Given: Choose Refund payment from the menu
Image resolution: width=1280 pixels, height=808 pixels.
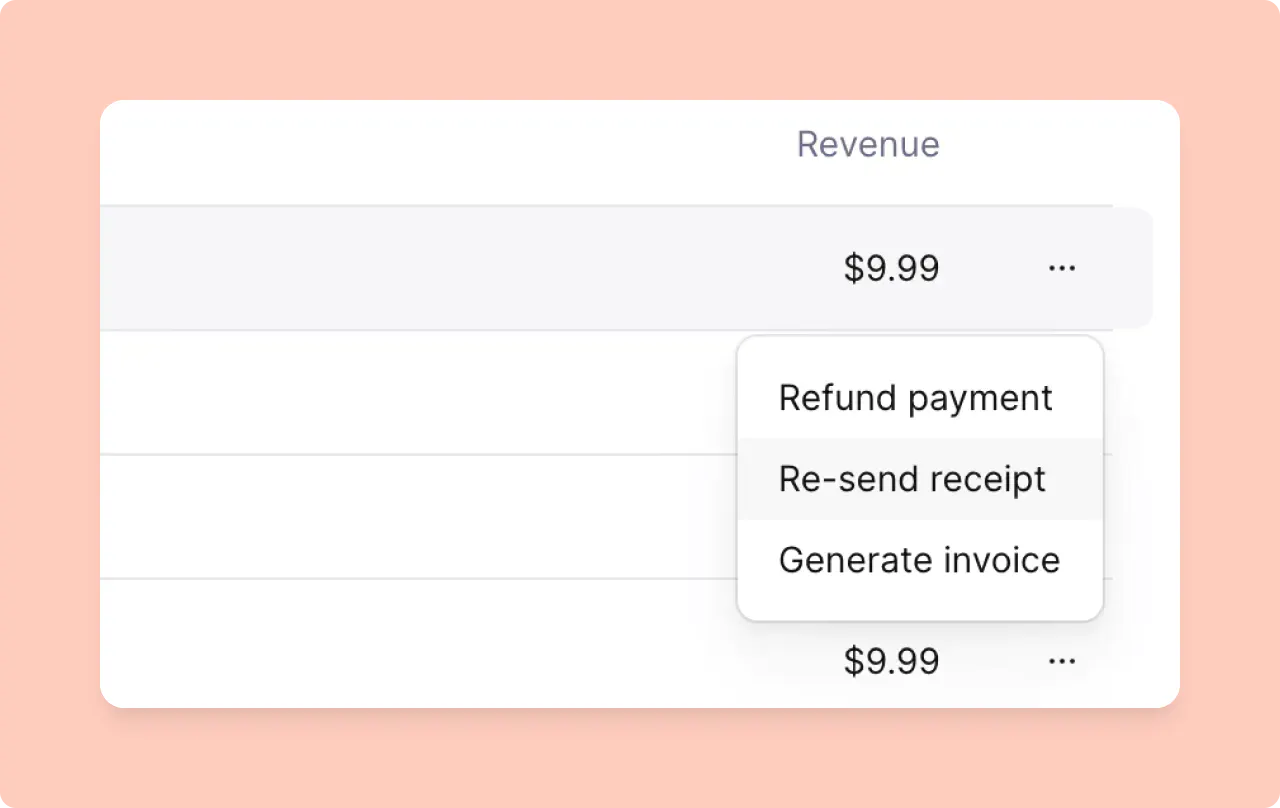Looking at the screenshot, I should [x=915, y=397].
